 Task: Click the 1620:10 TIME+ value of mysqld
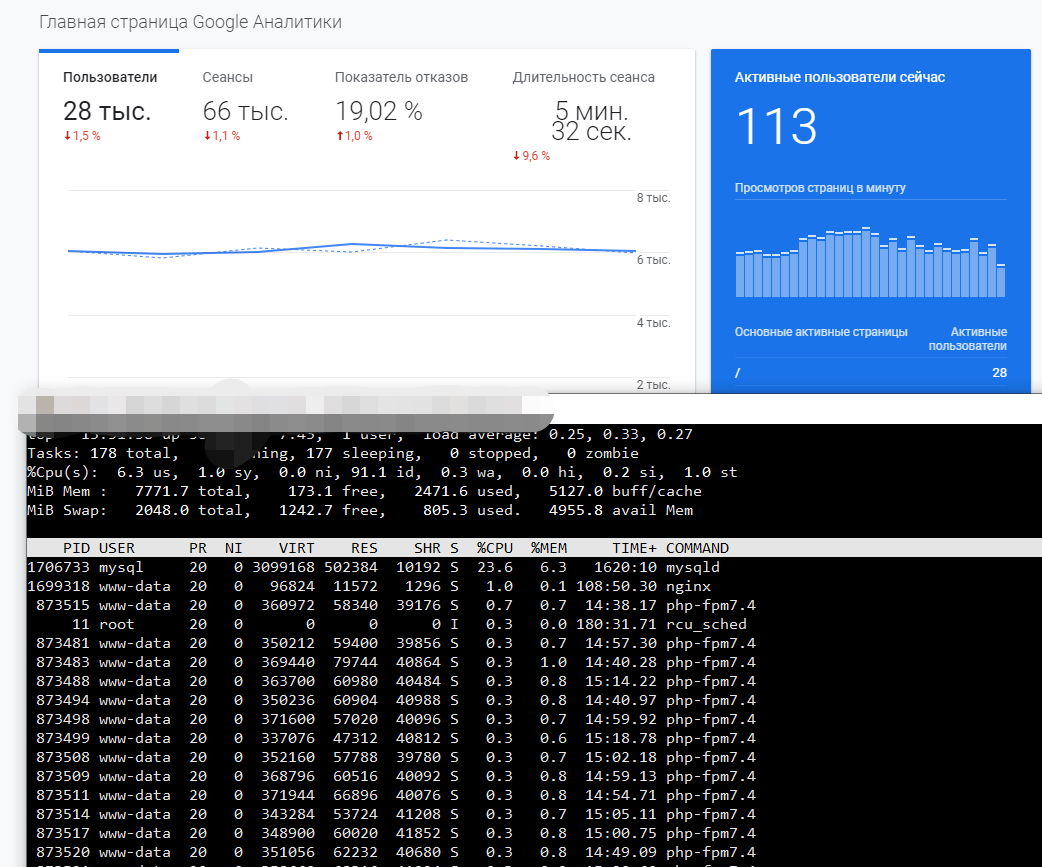[625, 567]
